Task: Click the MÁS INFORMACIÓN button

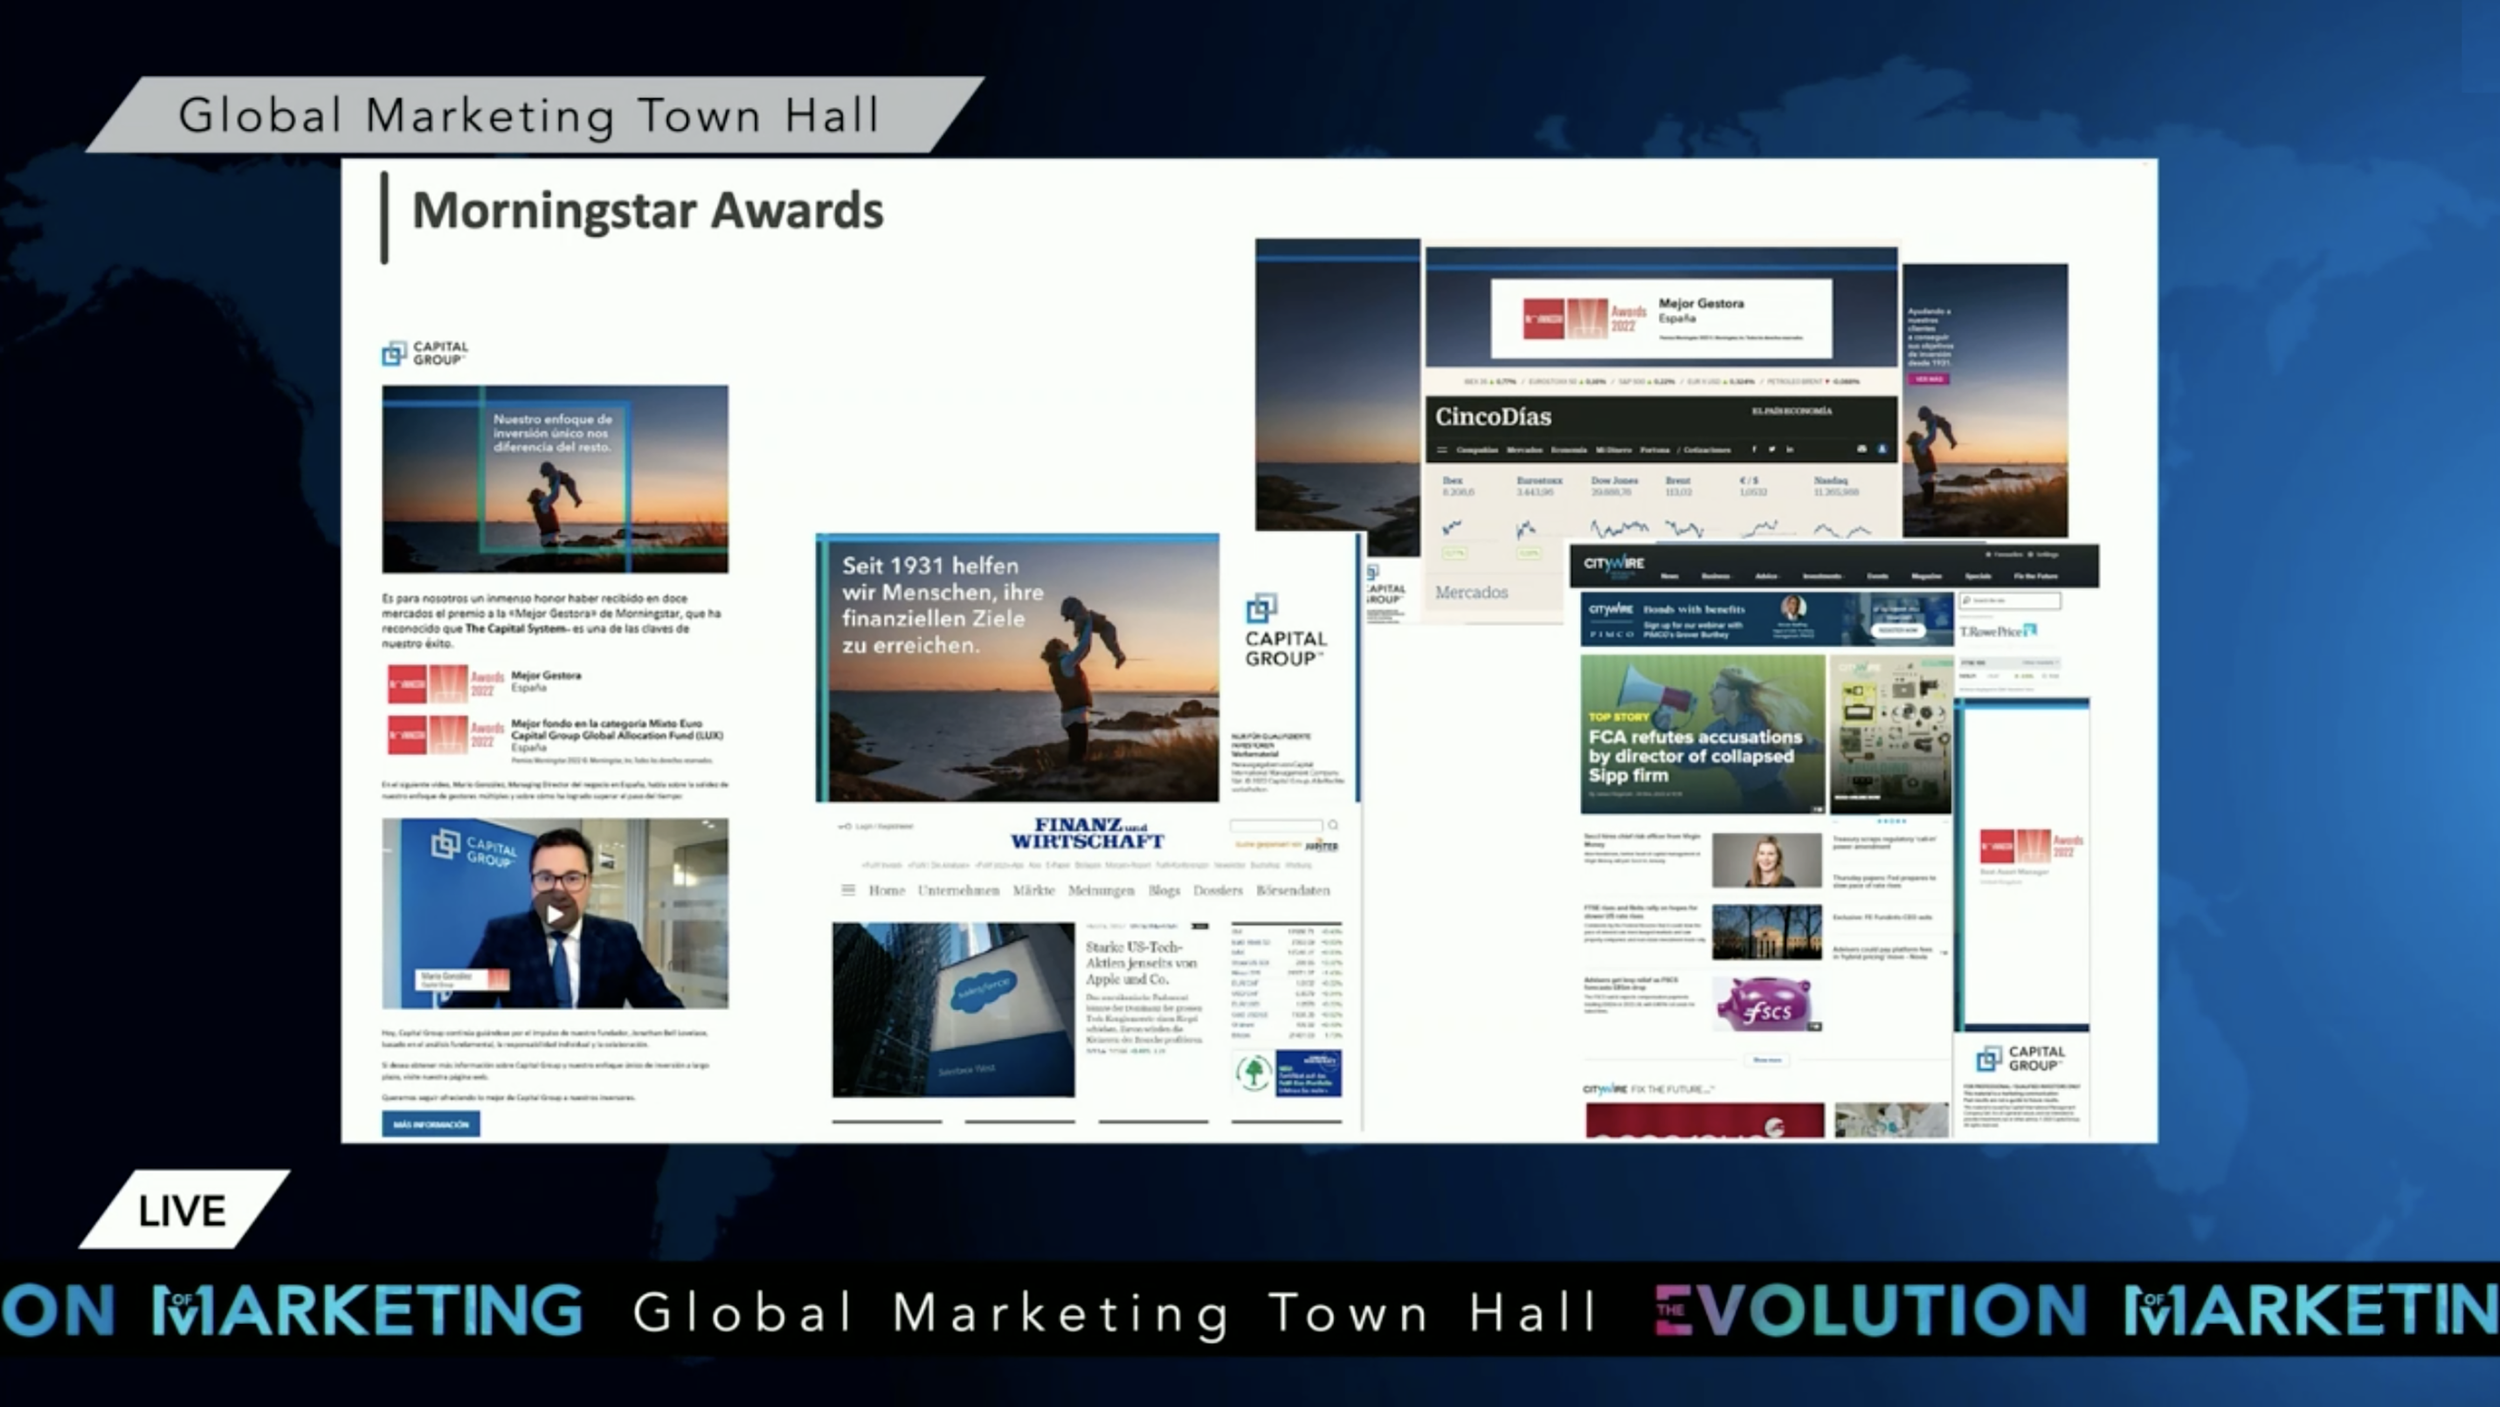Action: 430,1124
